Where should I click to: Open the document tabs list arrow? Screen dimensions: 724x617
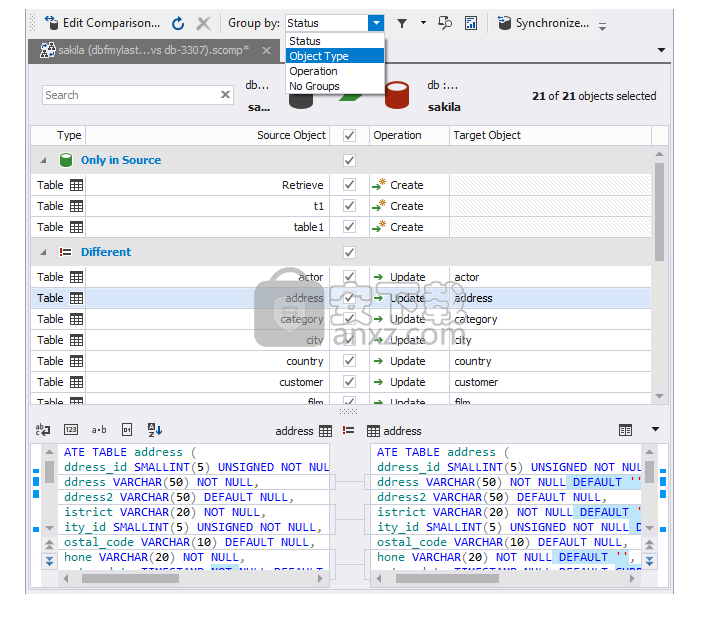(661, 50)
